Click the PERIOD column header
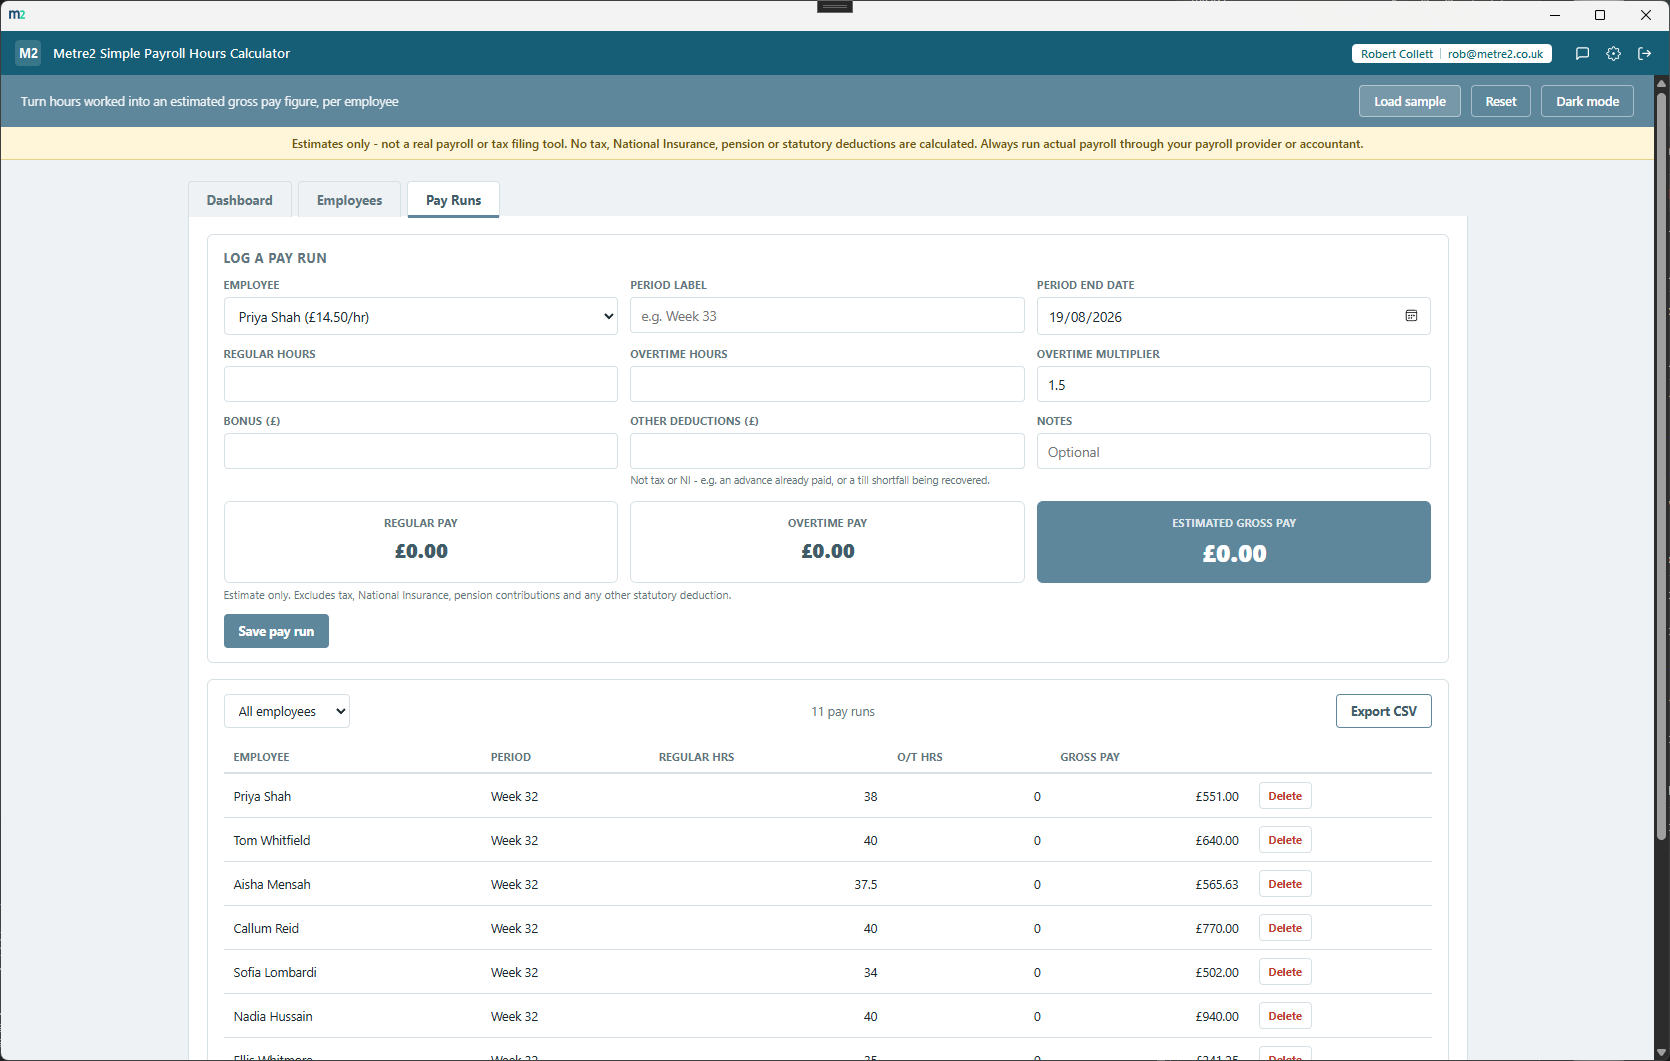This screenshot has width=1670, height=1061. point(511,757)
